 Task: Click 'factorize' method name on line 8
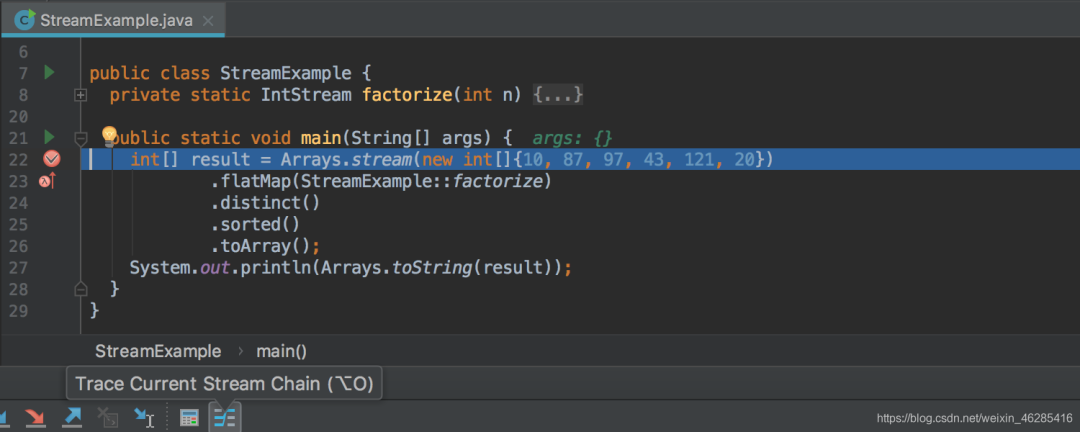click(406, 94)
